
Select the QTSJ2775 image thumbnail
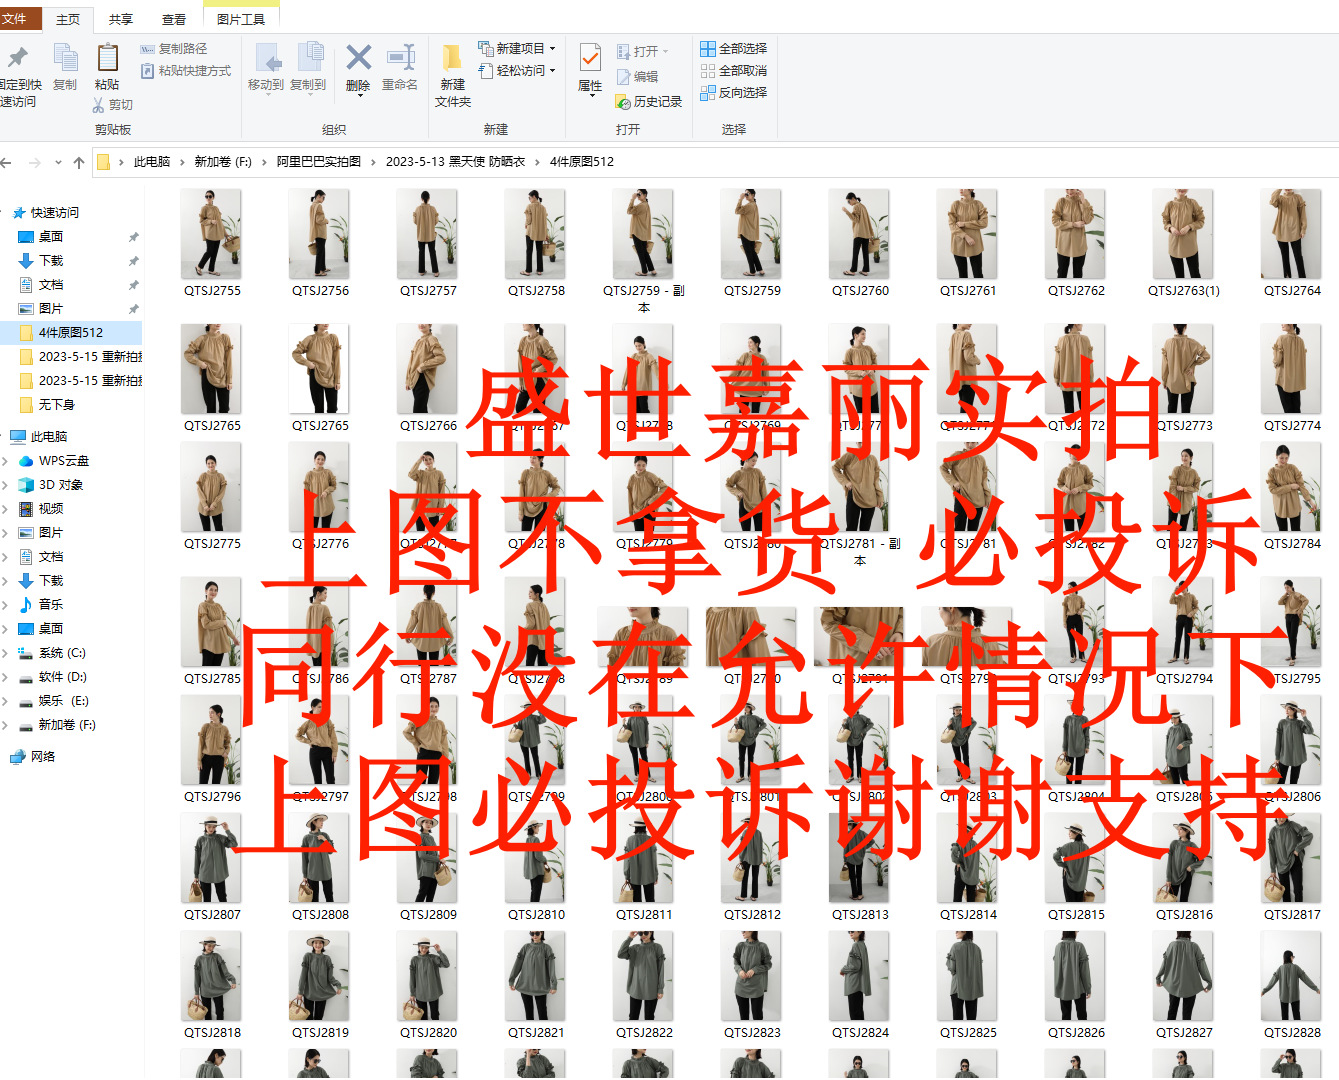click(x=212, y=487)
